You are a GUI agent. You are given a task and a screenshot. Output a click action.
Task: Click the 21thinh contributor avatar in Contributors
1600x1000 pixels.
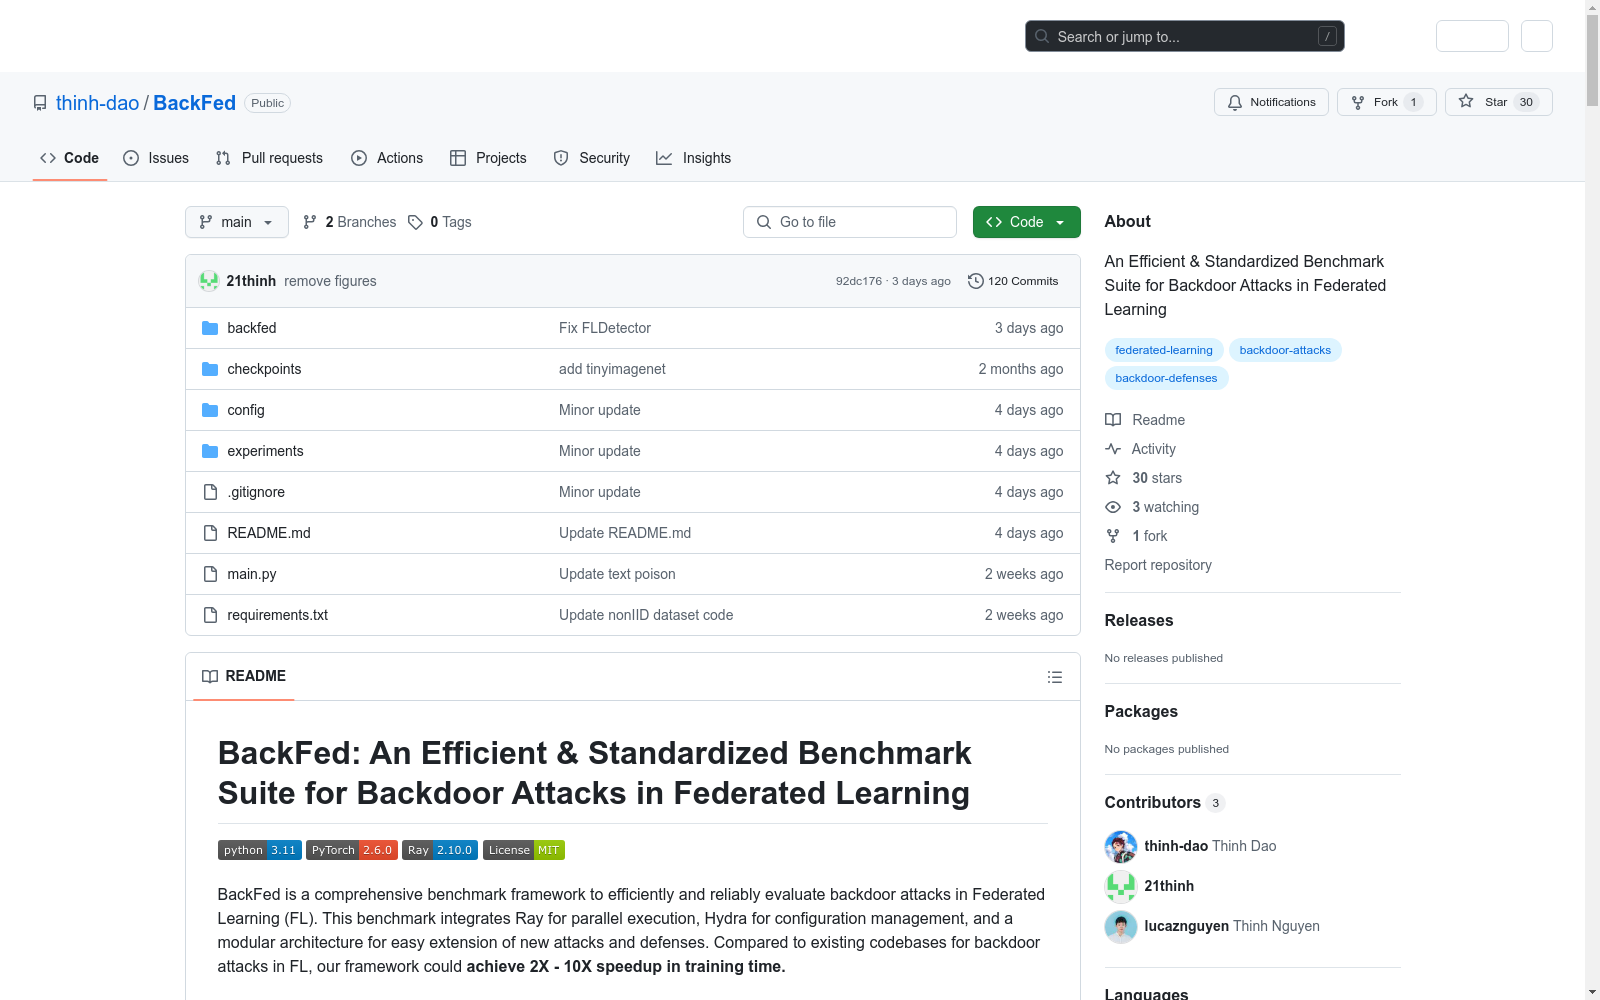[x=1121, y=887]
